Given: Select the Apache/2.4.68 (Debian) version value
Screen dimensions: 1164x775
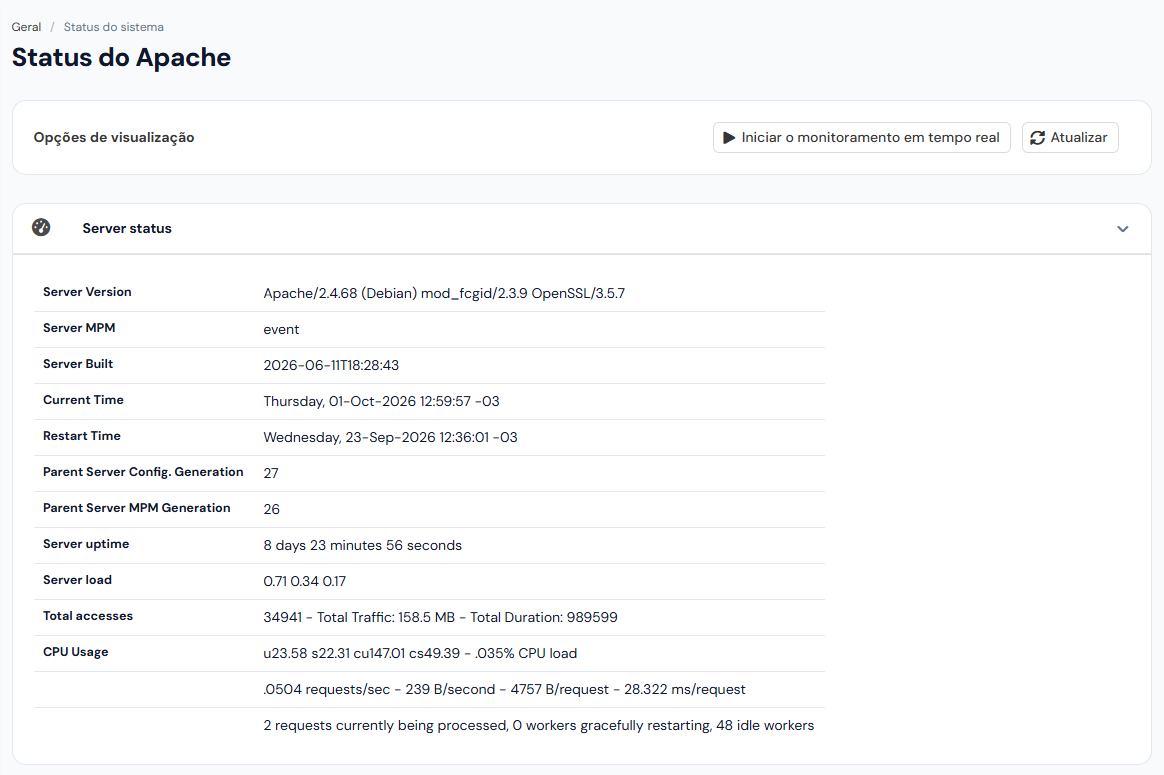Looking at the screenshot, I should (x=444, y=293).
